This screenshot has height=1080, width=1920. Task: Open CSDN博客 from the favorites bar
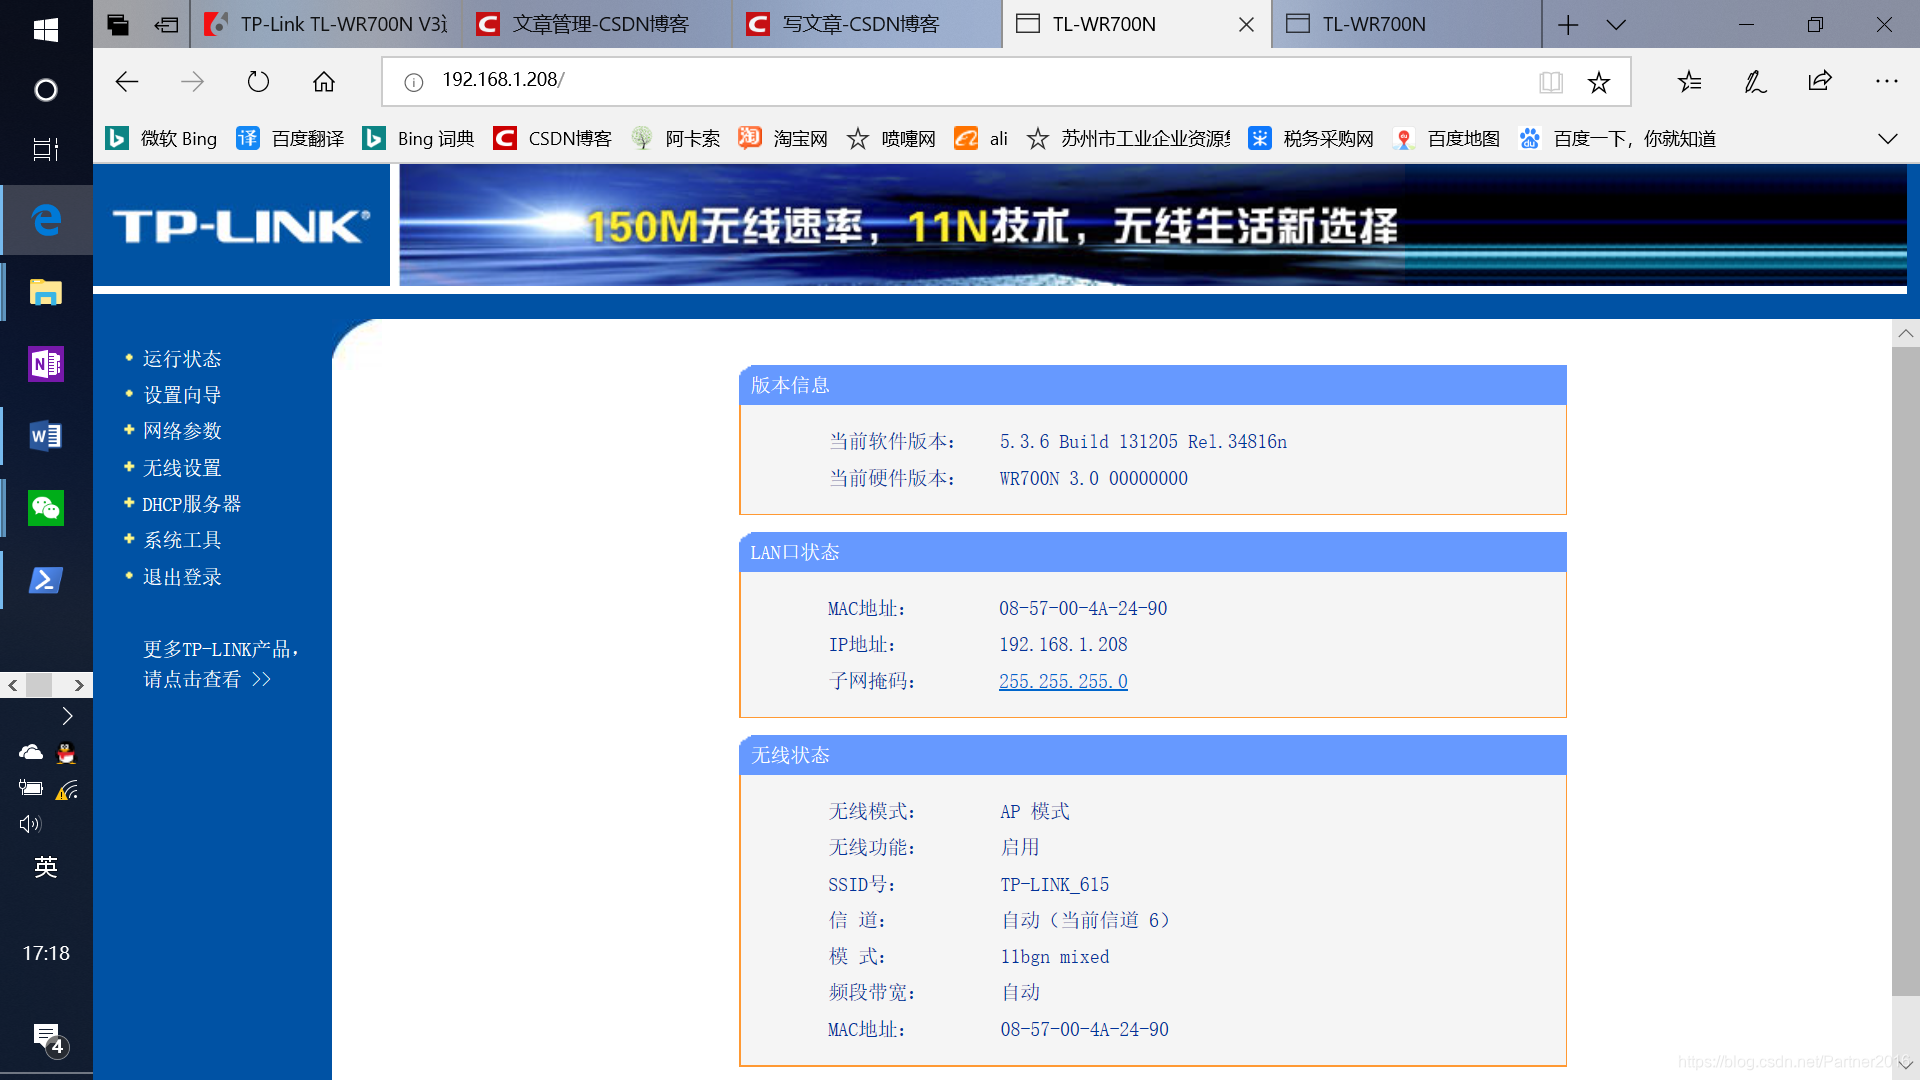point(569,138)
